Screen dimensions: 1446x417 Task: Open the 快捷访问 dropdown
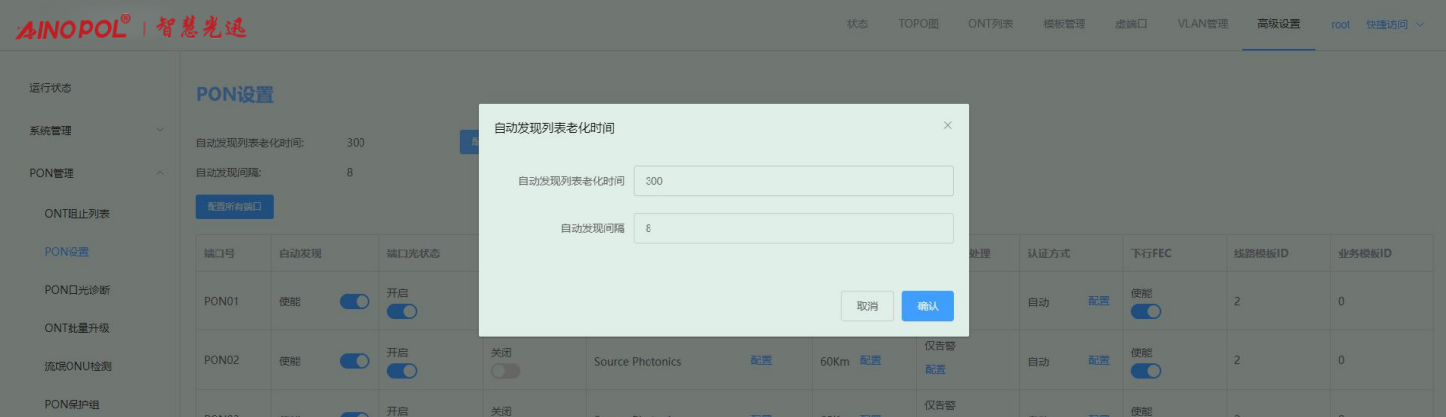(1394, 24)
